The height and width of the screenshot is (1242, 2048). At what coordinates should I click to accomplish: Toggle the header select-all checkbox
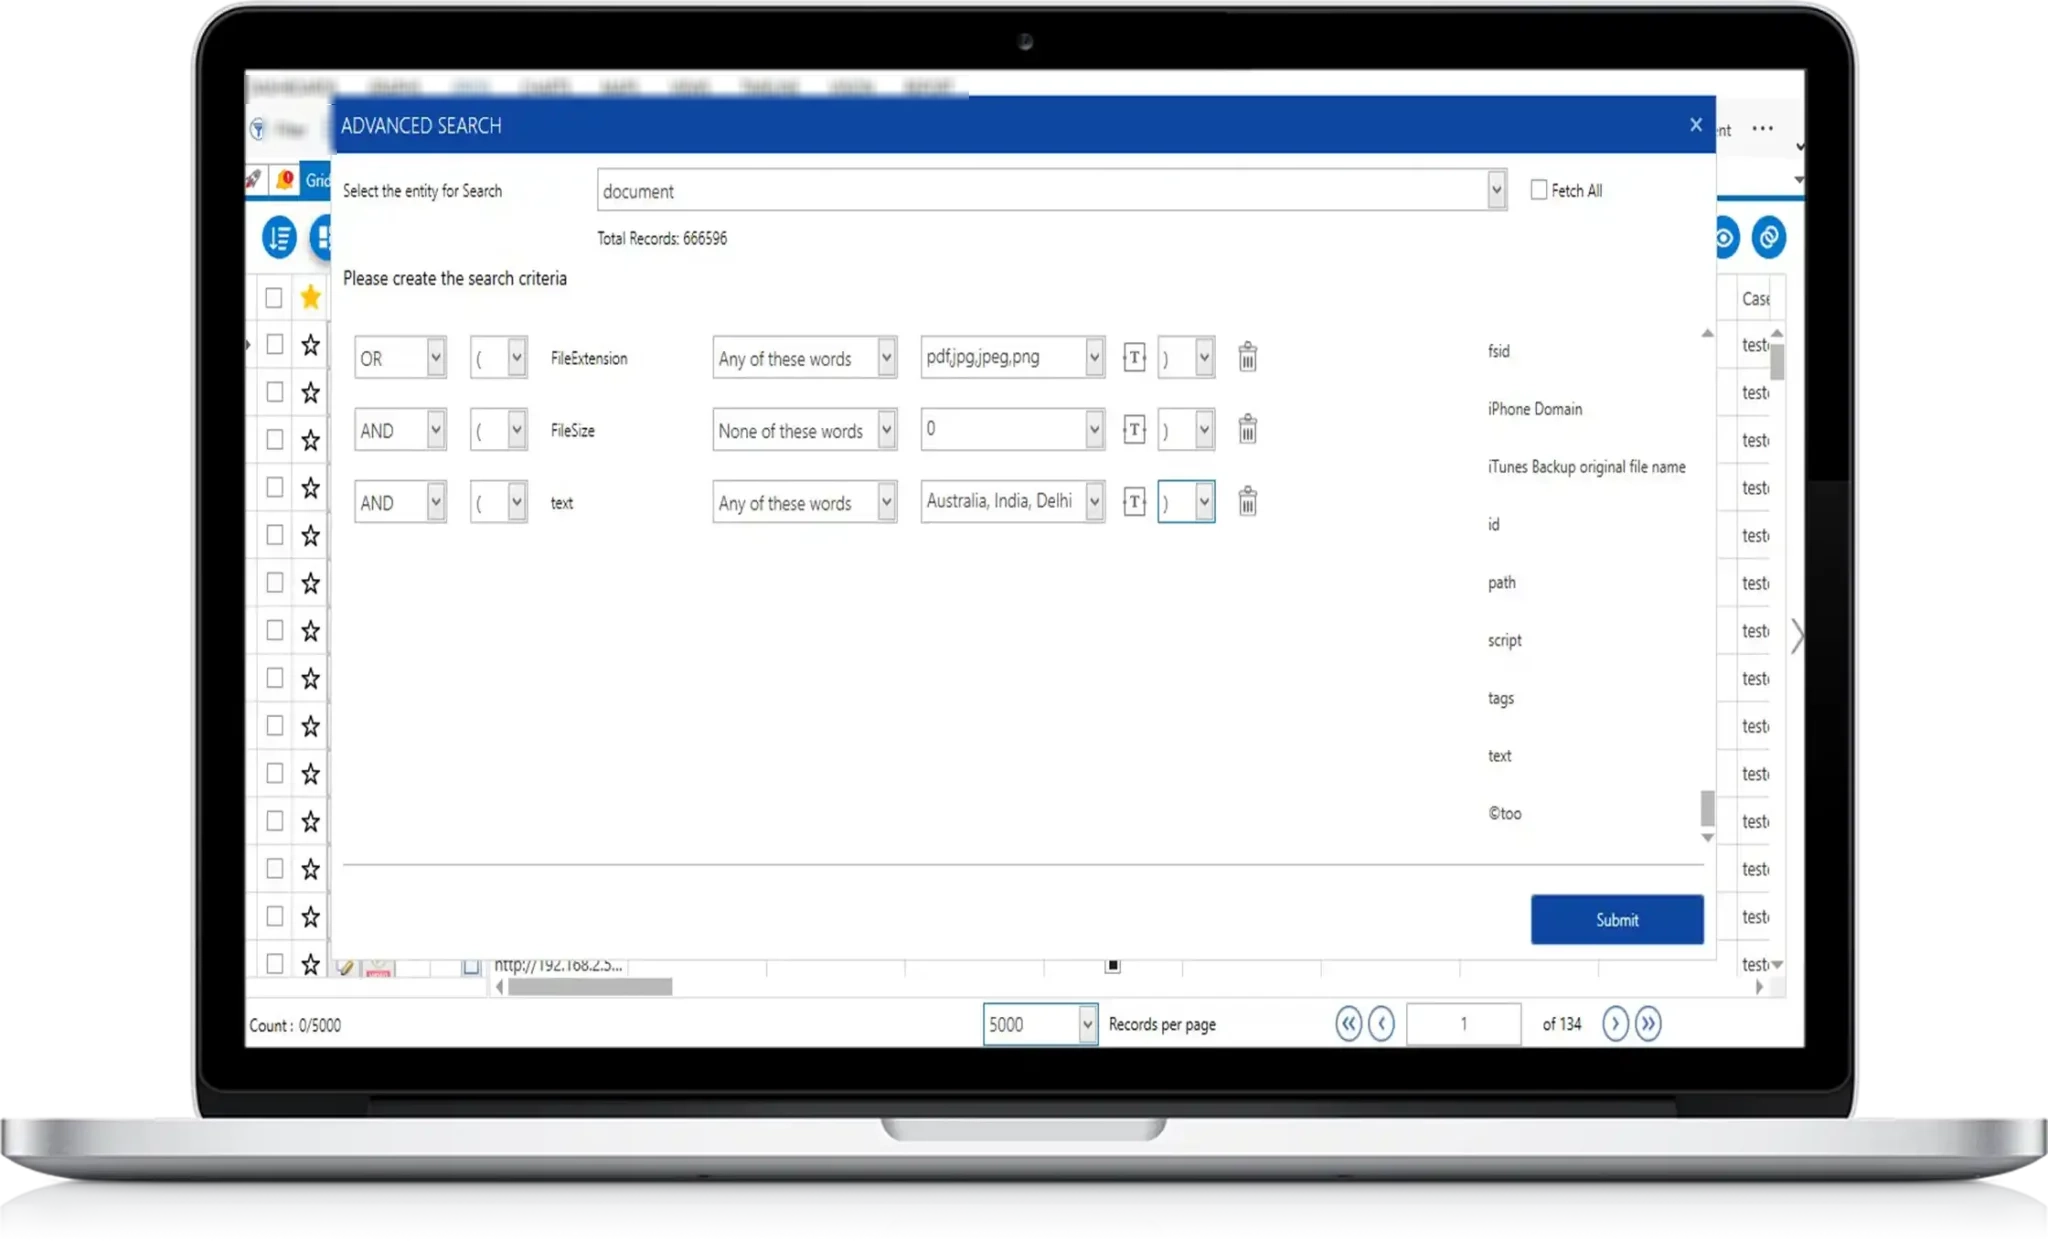point(273,298)
